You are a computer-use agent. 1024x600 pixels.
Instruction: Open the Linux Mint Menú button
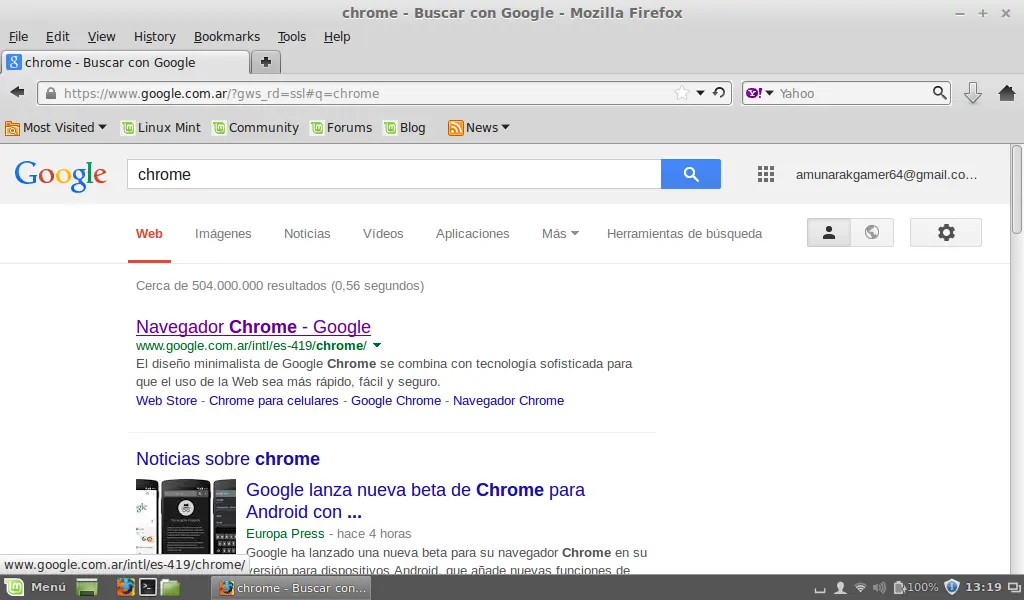tap(37, 587)
